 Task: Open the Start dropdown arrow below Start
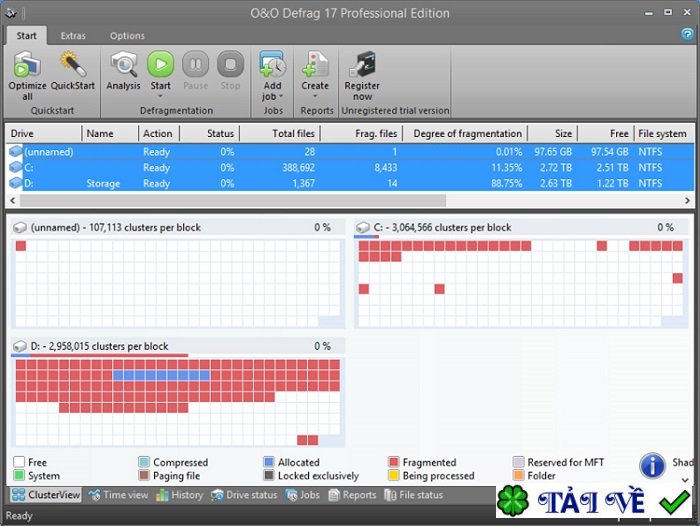pyautogui.click(x=160, y=96)
